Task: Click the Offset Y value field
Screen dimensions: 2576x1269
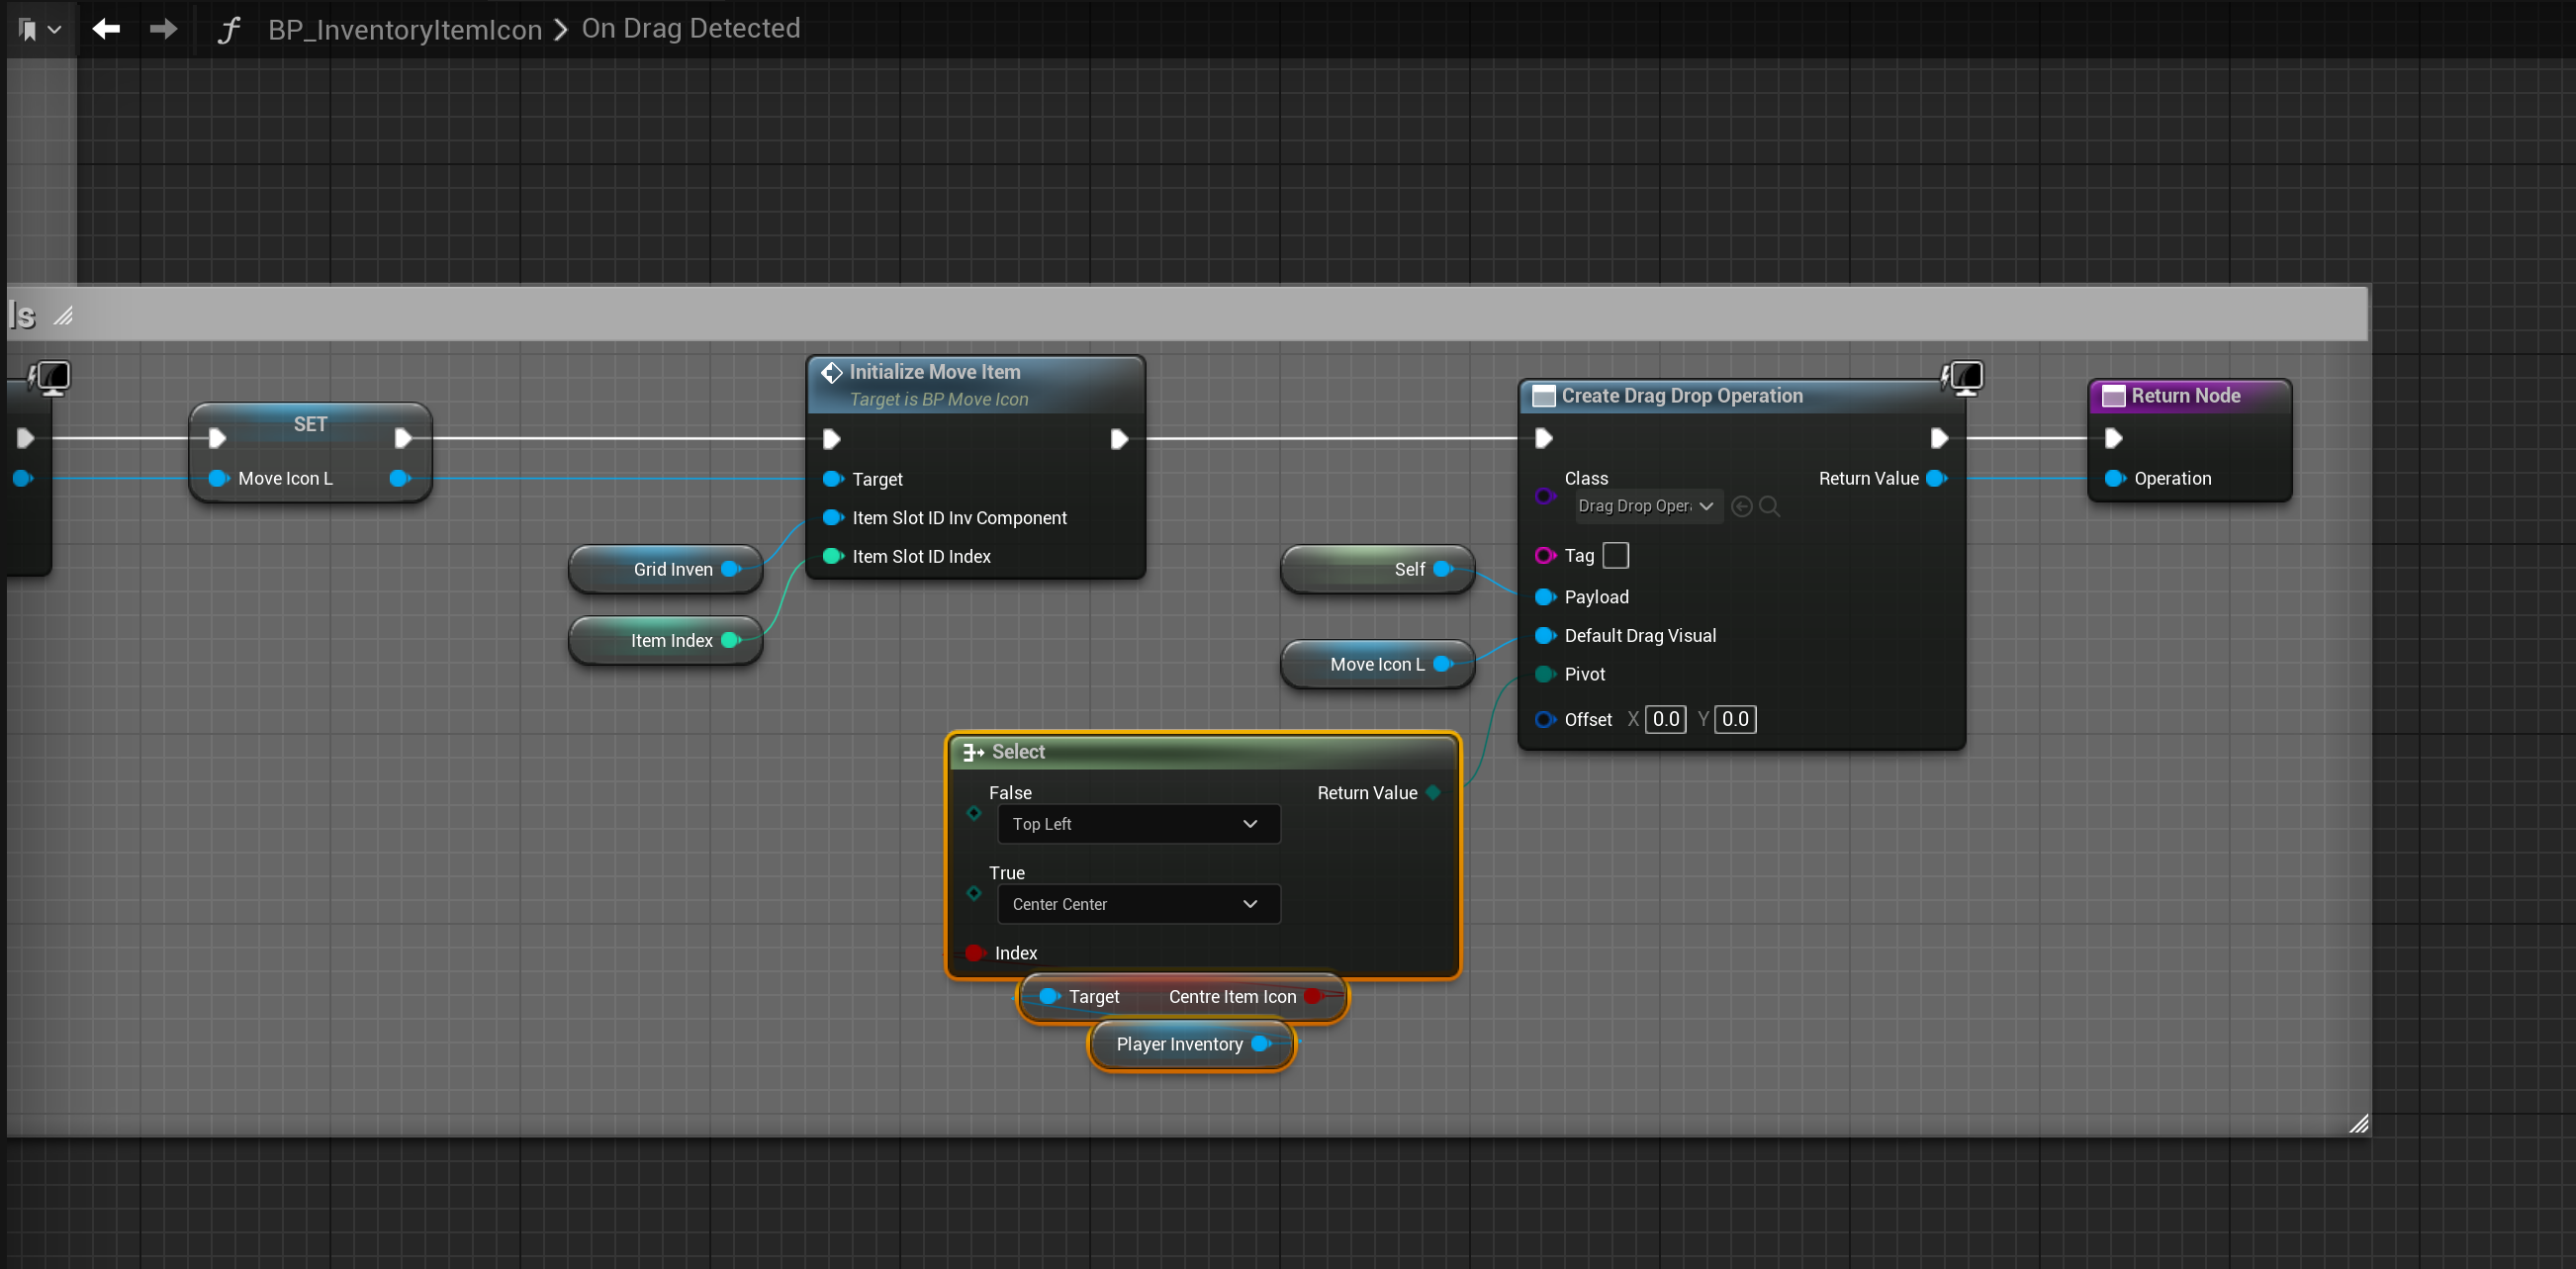Action: pos(1735,719)
